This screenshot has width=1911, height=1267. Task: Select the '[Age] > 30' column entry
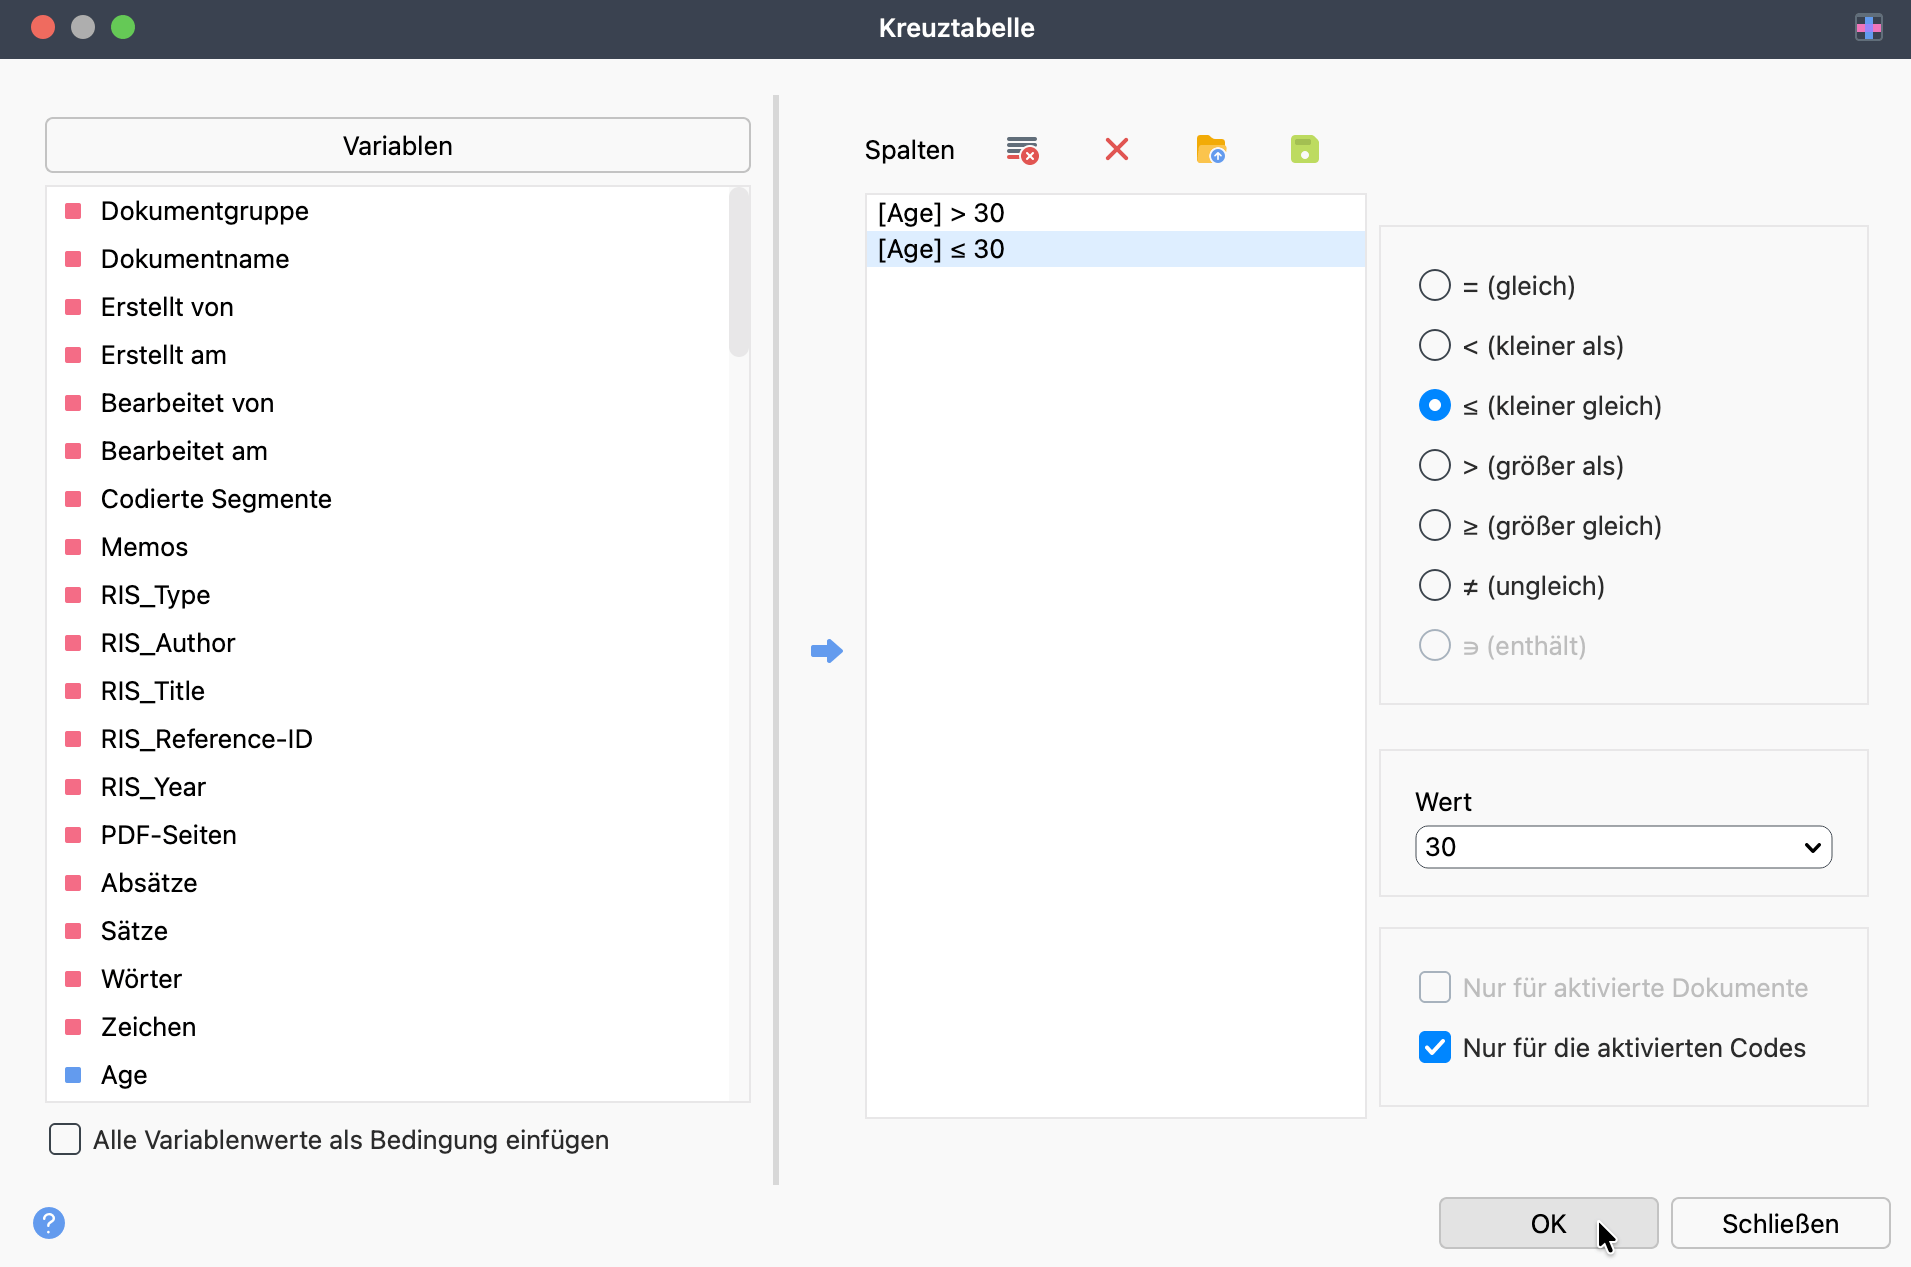pos(941,213)
